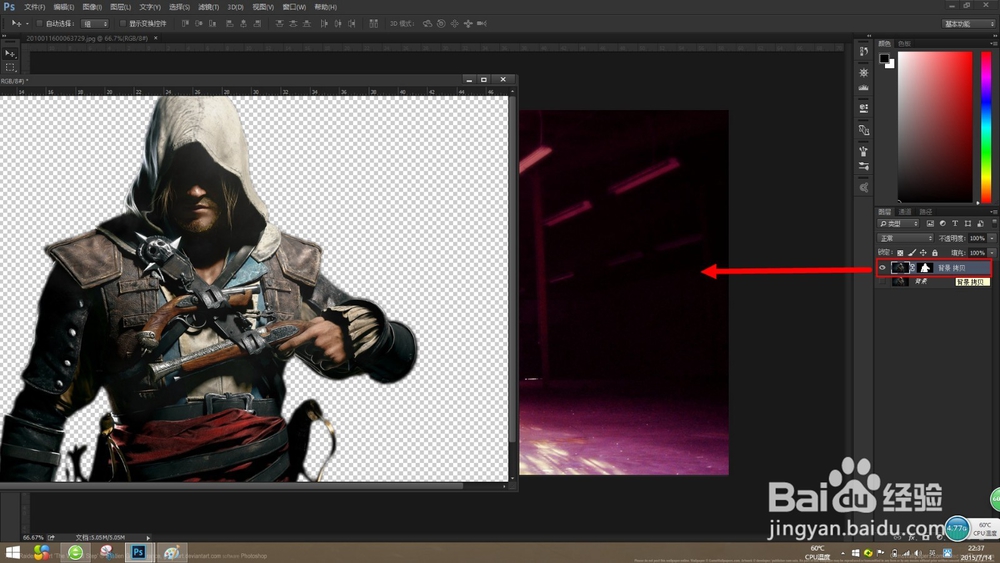Click the distribute left edges icon

(x=324, y=24)
